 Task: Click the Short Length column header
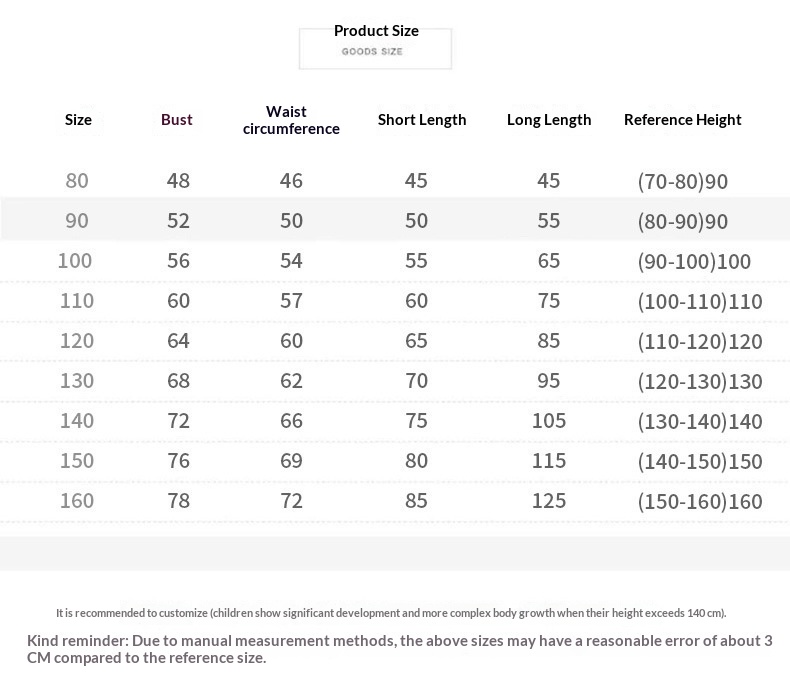pyautogui.click(x=422, y=120)
